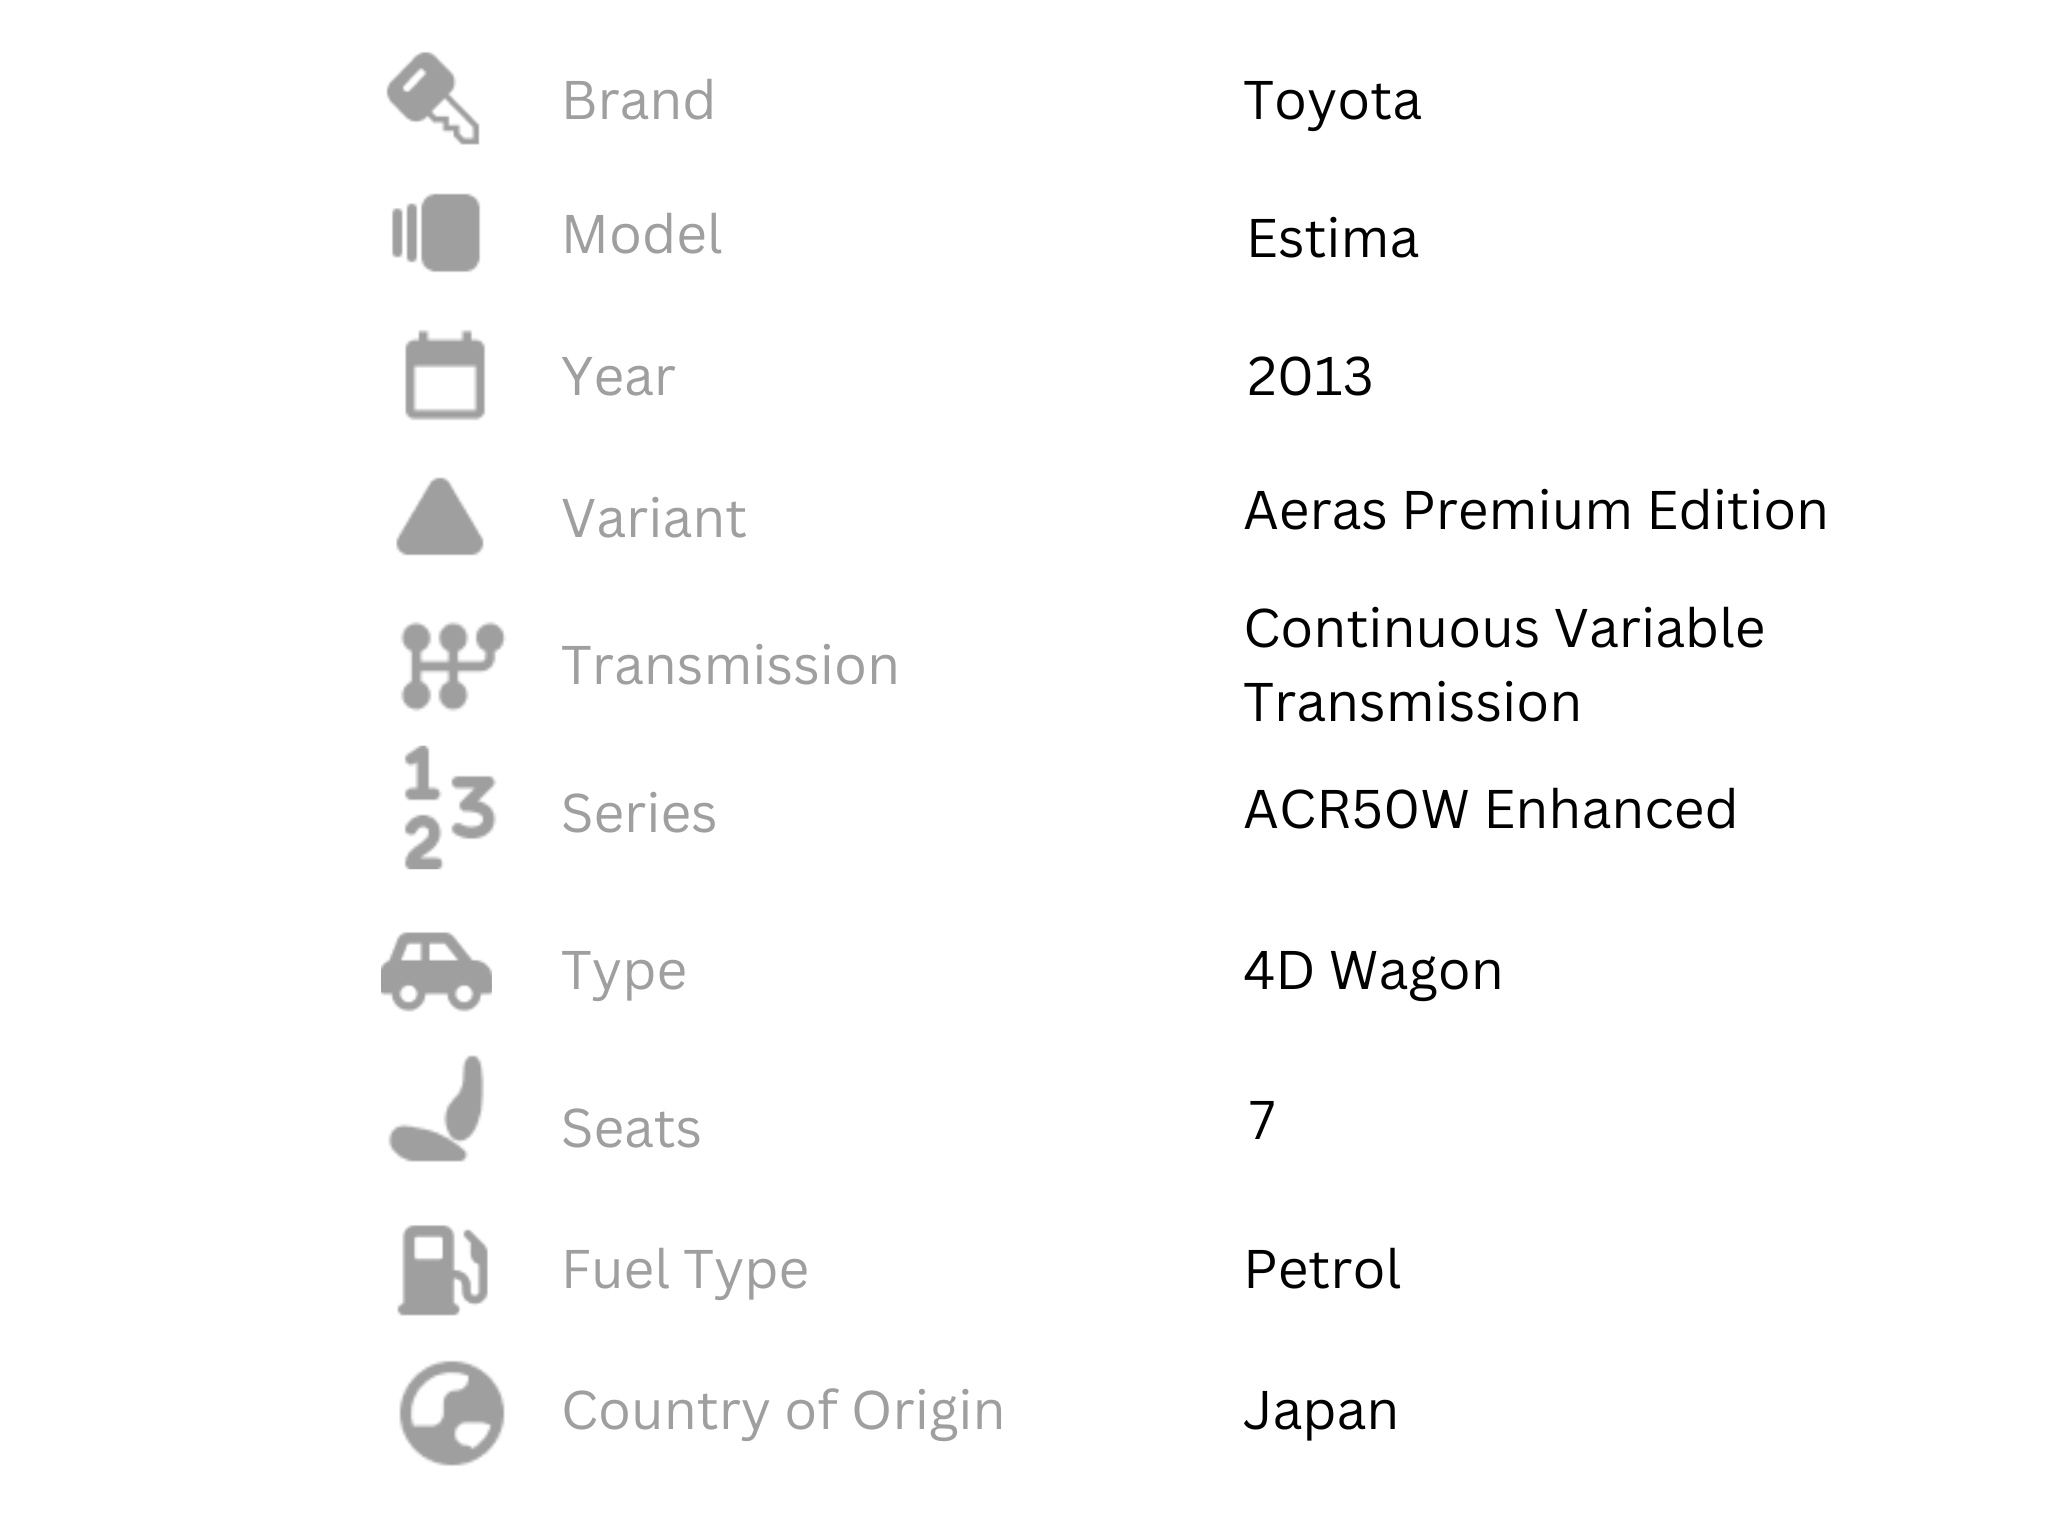
Task: Click the 2013 year value
Action: pos(1309,377)
